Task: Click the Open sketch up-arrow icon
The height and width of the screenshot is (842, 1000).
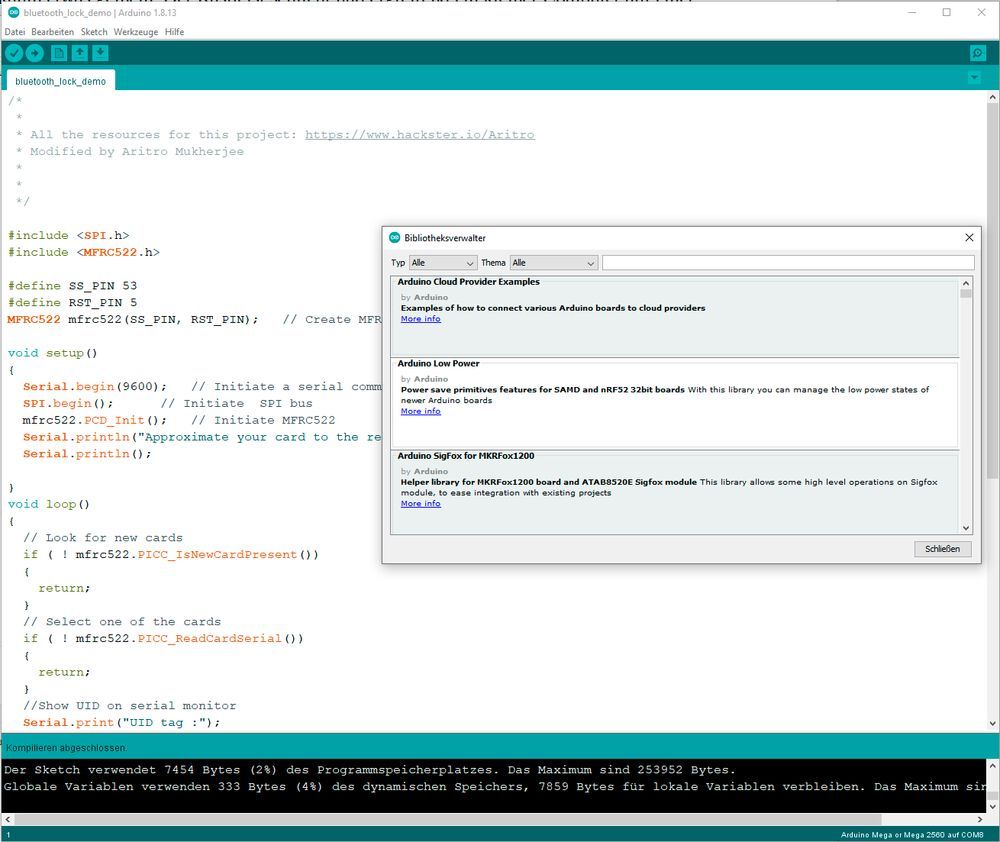Action: tap(80, 53)
